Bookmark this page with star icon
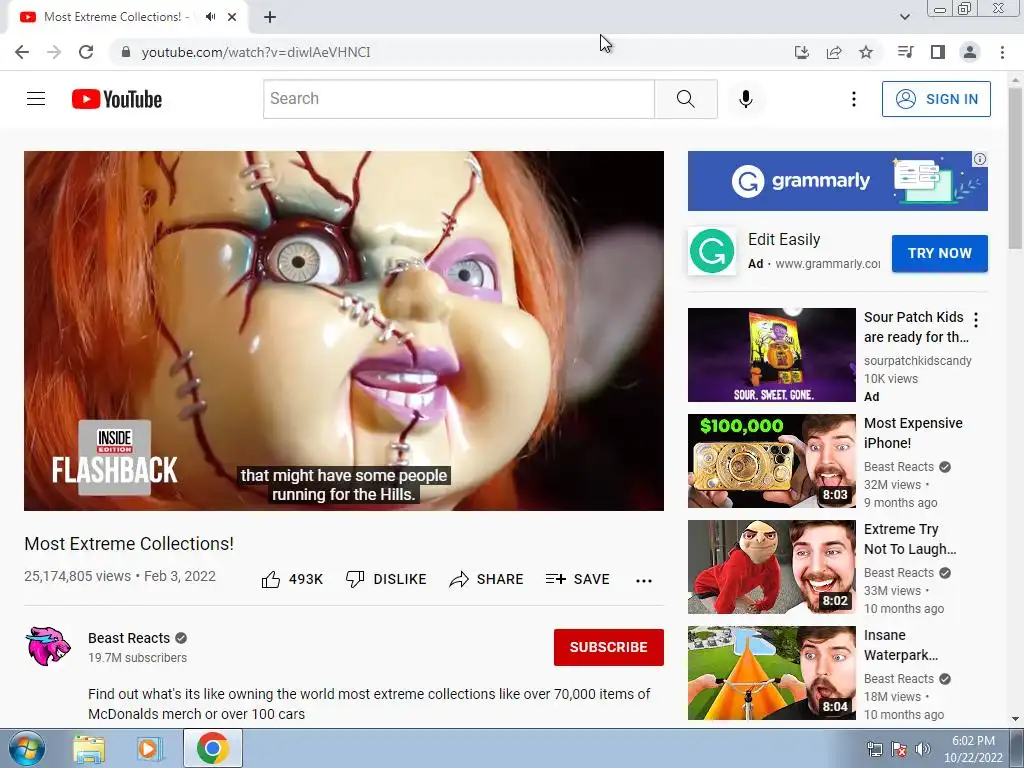Screen dimensions: 1024x768 [866, 52]
